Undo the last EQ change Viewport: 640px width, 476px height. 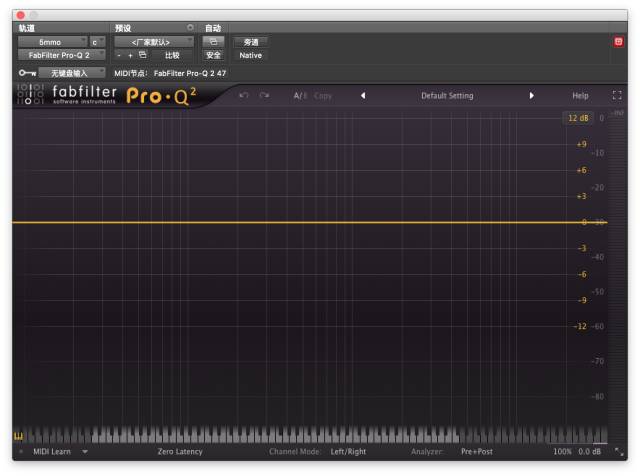244,96
